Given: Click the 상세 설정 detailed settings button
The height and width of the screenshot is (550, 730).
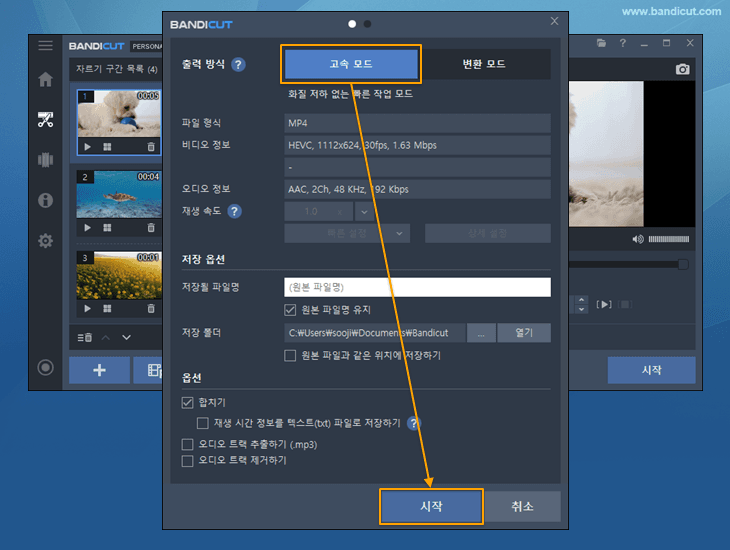Looking at the screenshot, I should click(487, 233).
